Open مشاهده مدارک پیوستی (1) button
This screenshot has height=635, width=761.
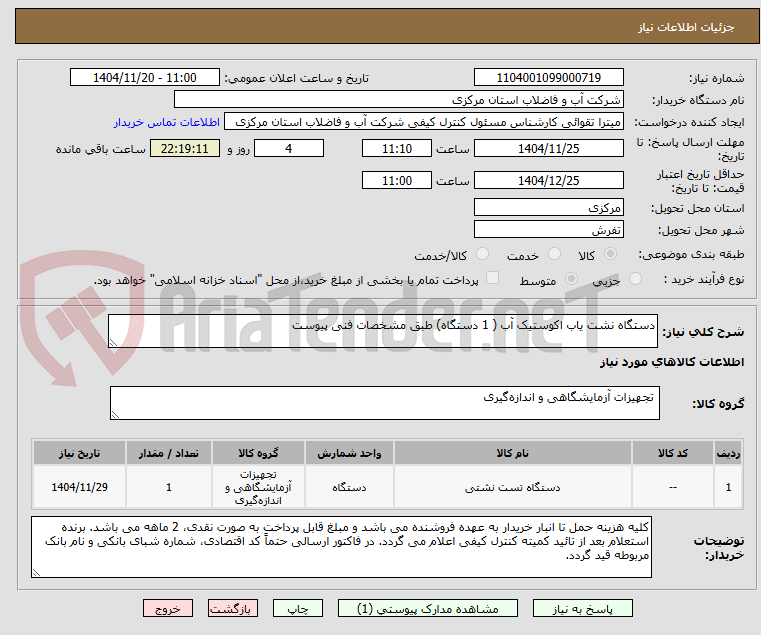pyautogui.click(x=428, y=608)
